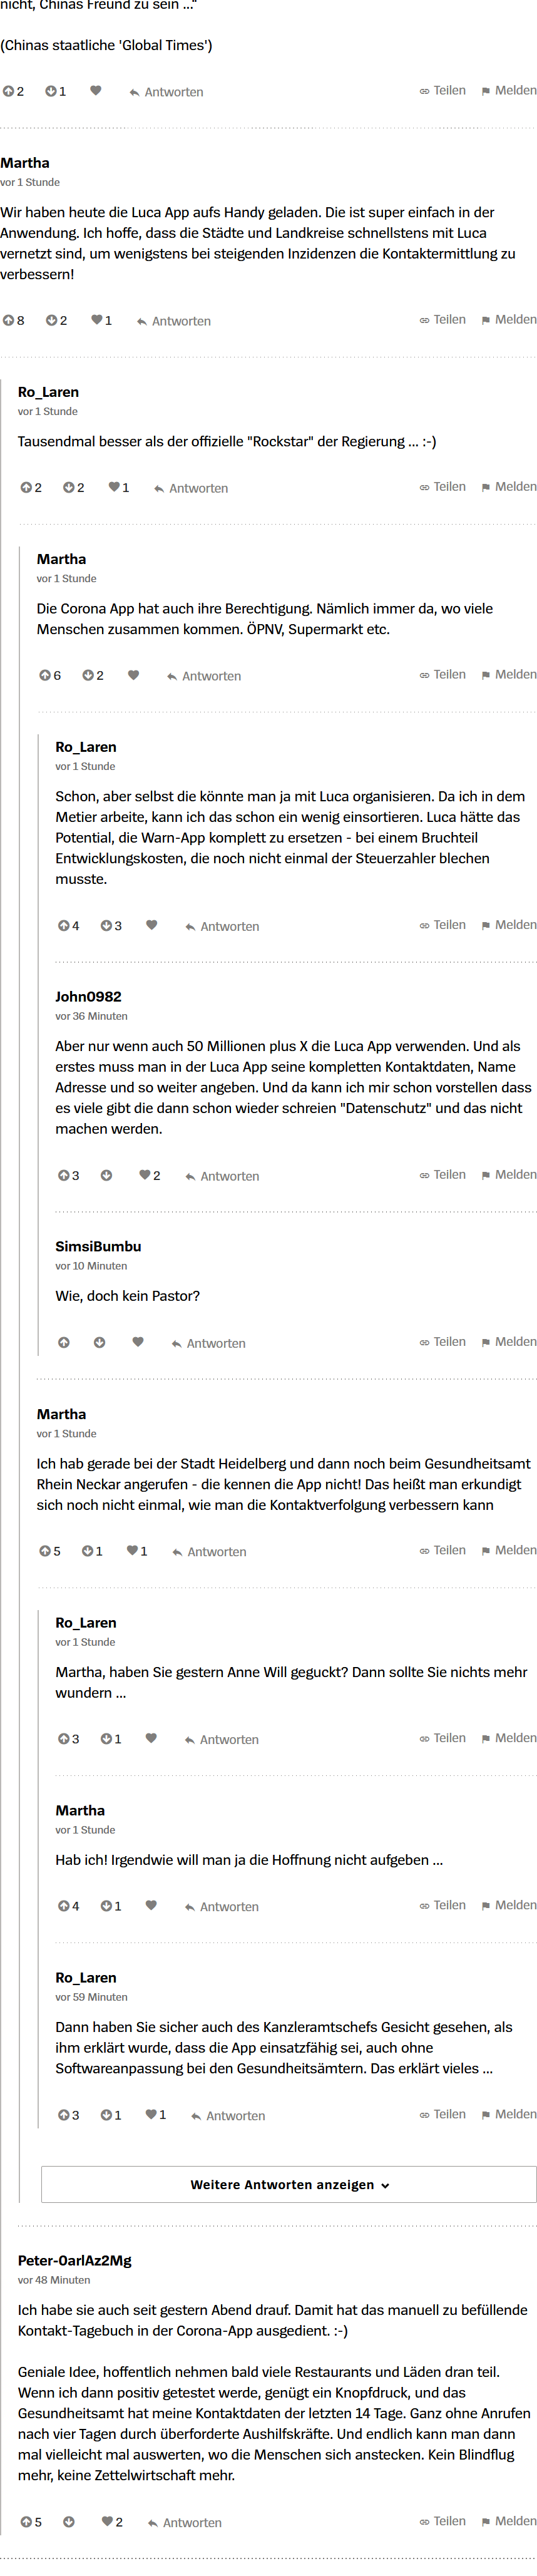Viewport: 537px width, 2576px height.
Task: Click Antworten under Peter-0arlAz2Mg's comment
Action: click(185, 2522)
